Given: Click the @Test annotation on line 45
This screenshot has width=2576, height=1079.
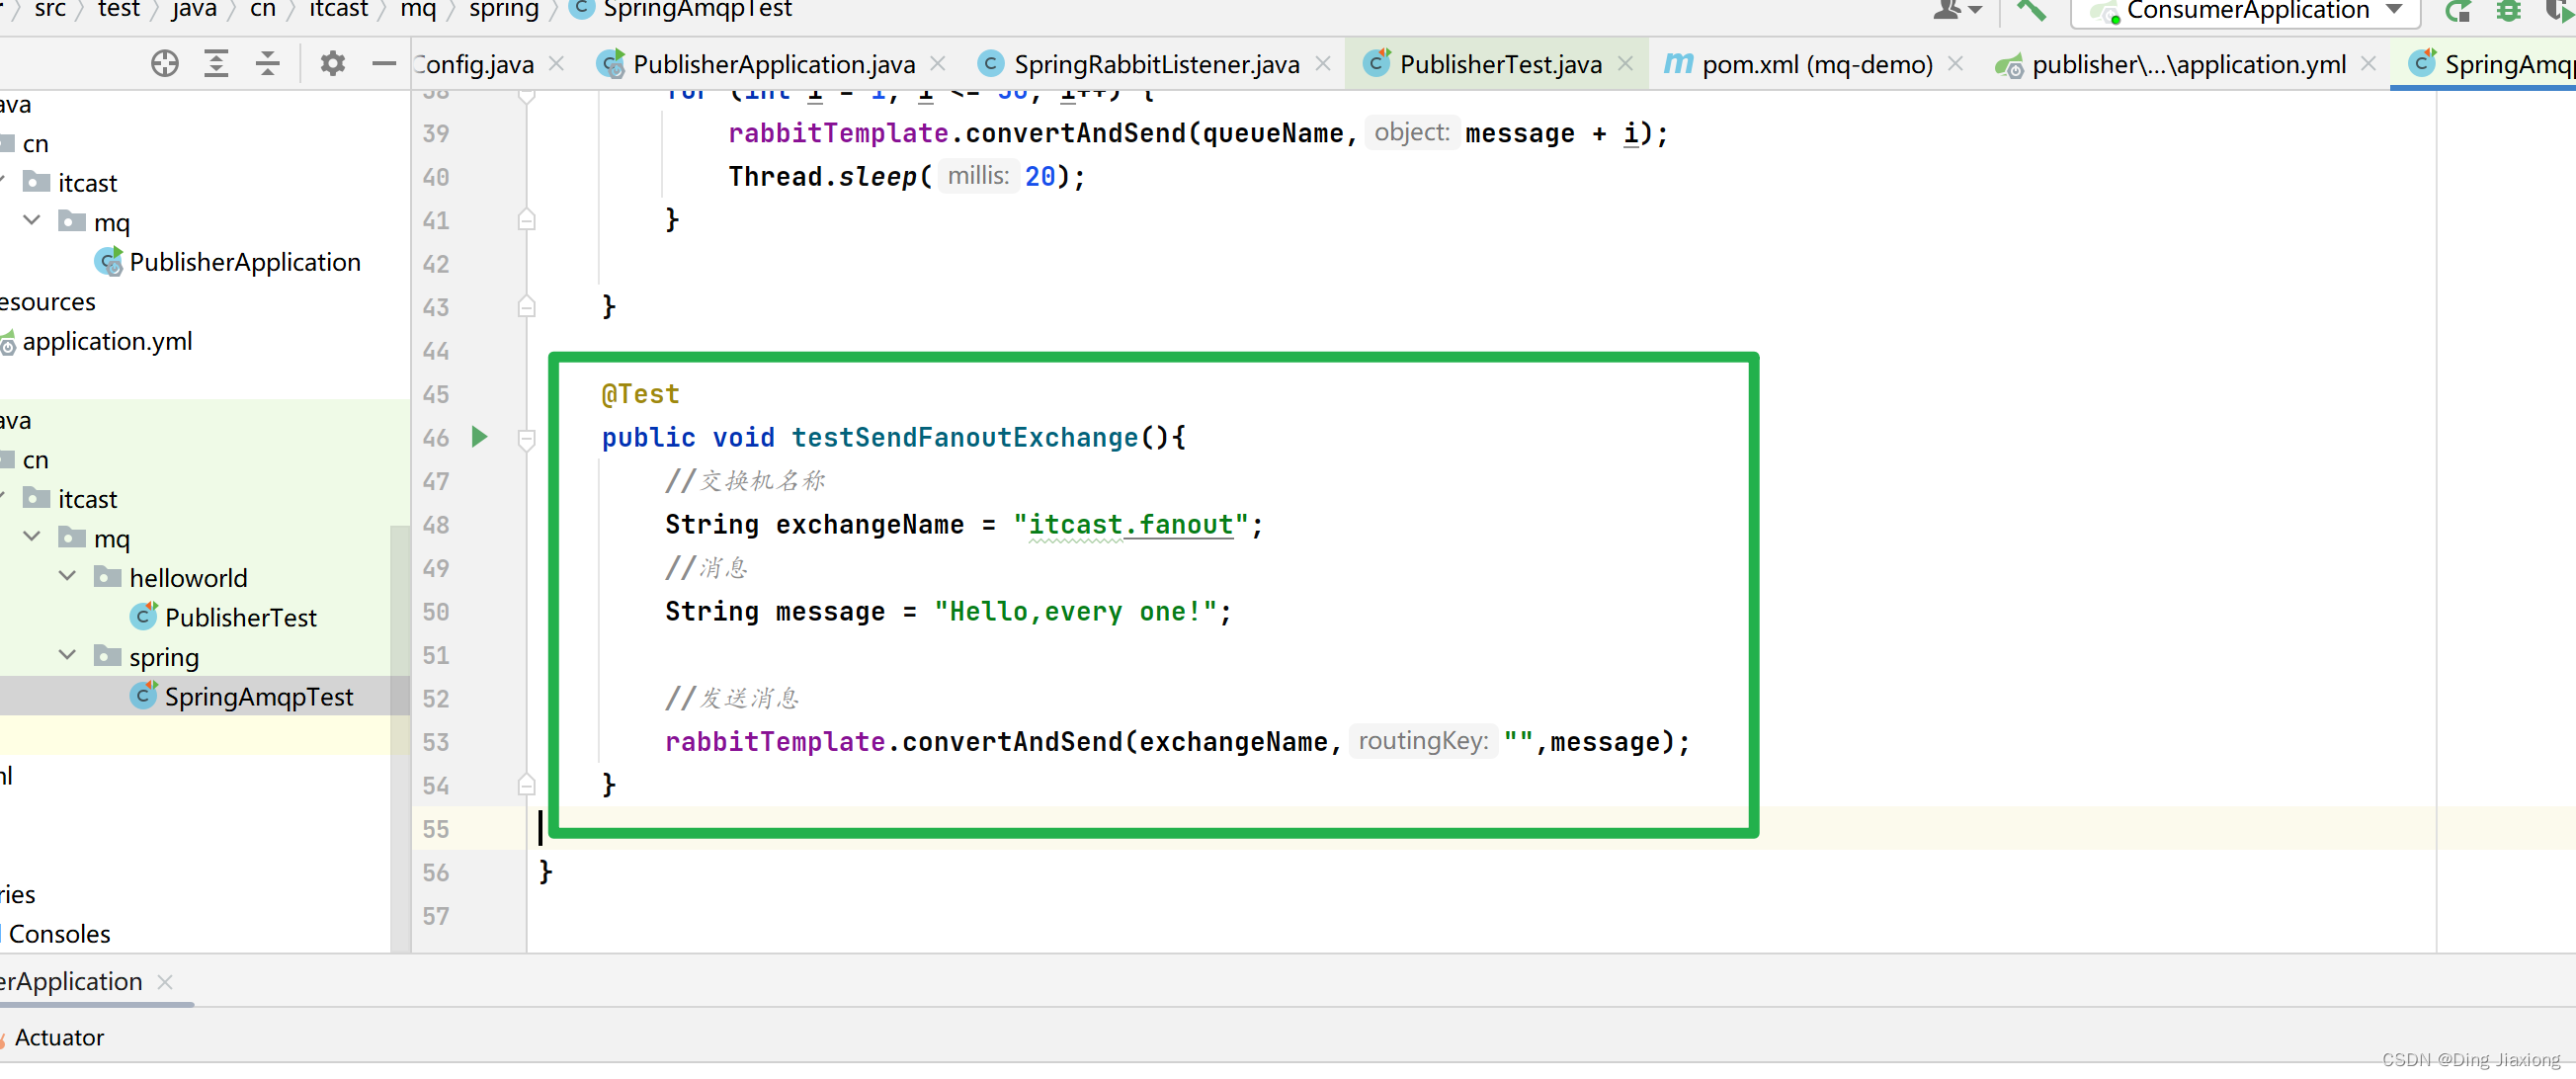Looking at the screenshot, I should coord(640,394).
